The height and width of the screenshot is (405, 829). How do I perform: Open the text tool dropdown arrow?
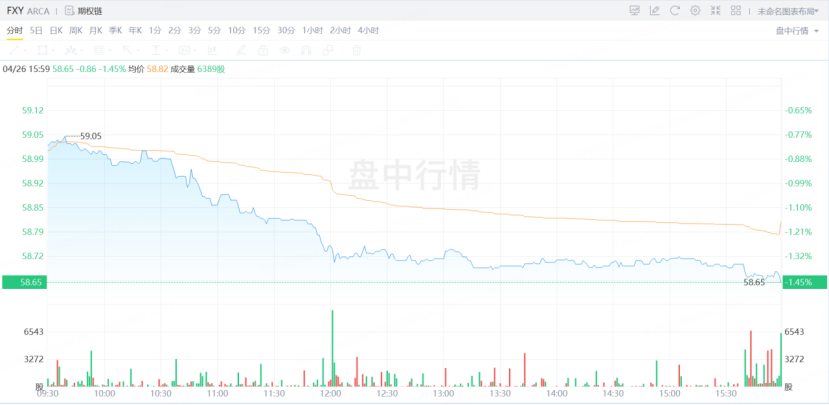166,51
